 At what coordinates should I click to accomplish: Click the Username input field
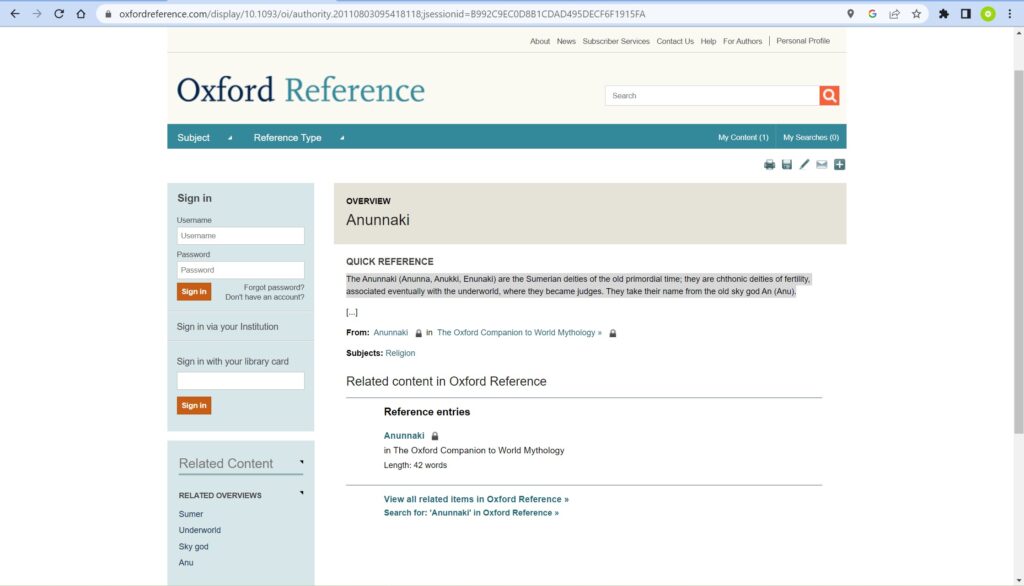tap(241, 236)
